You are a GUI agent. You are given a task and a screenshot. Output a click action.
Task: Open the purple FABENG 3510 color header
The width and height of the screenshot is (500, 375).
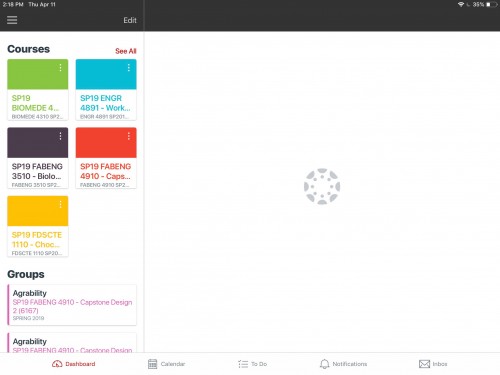38,143
